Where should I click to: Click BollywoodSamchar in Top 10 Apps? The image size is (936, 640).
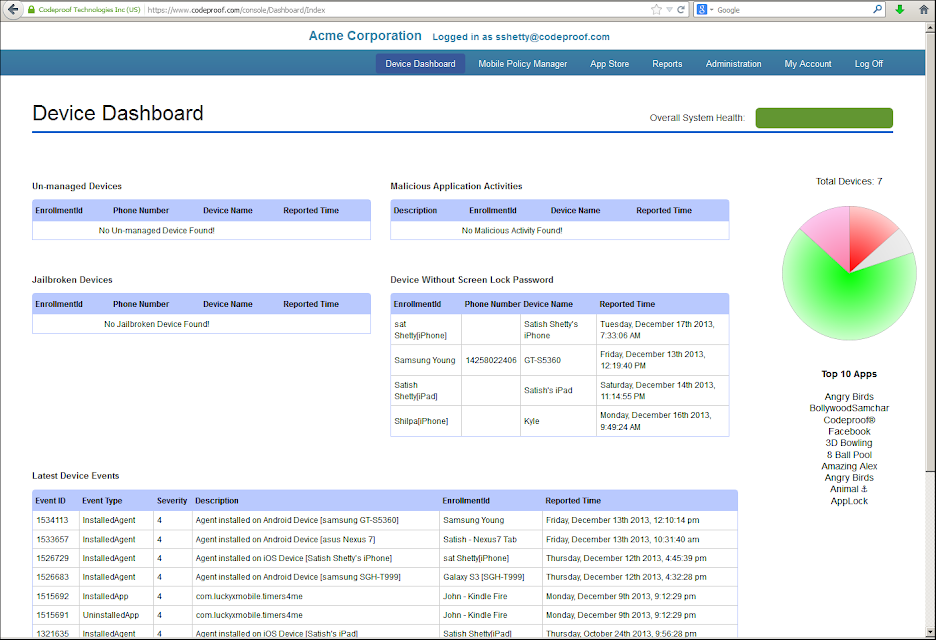pyautogui.click(x=849, y=408)
